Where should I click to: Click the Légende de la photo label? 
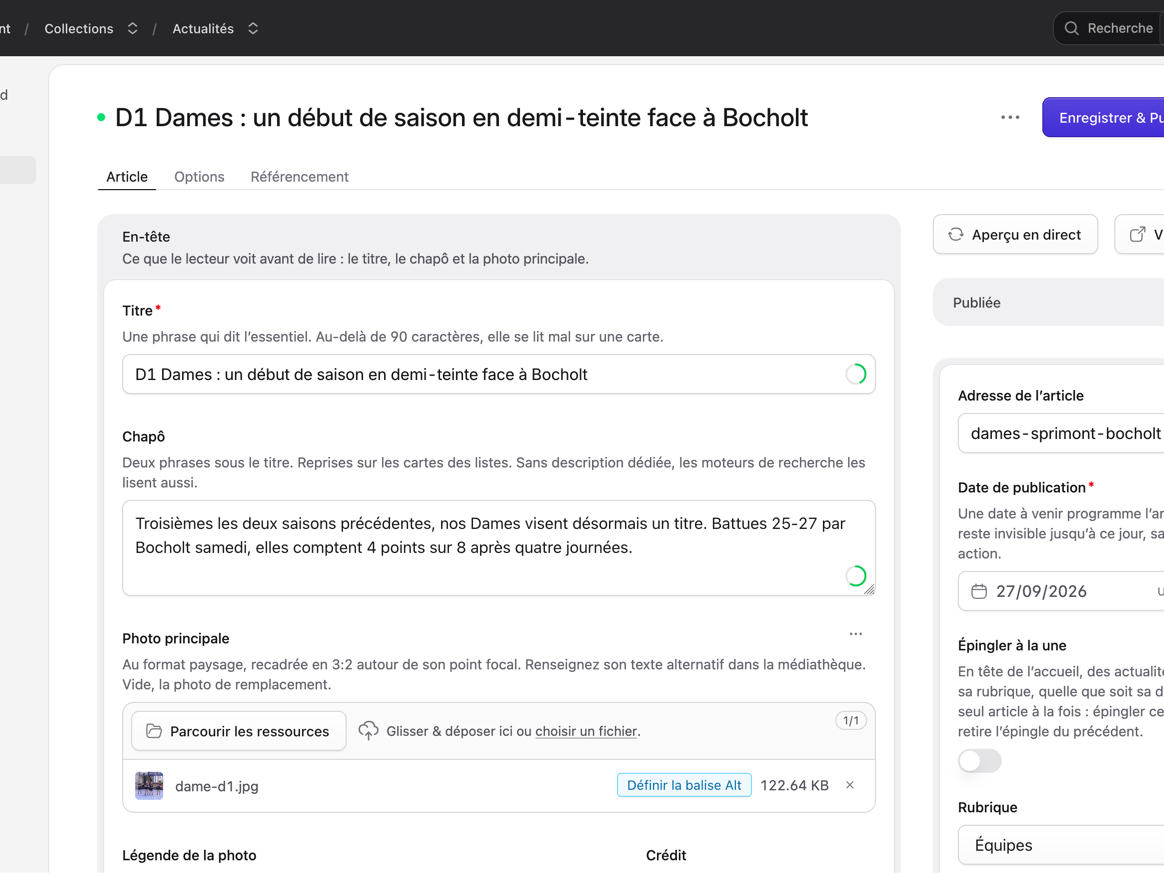coord(189,855)
